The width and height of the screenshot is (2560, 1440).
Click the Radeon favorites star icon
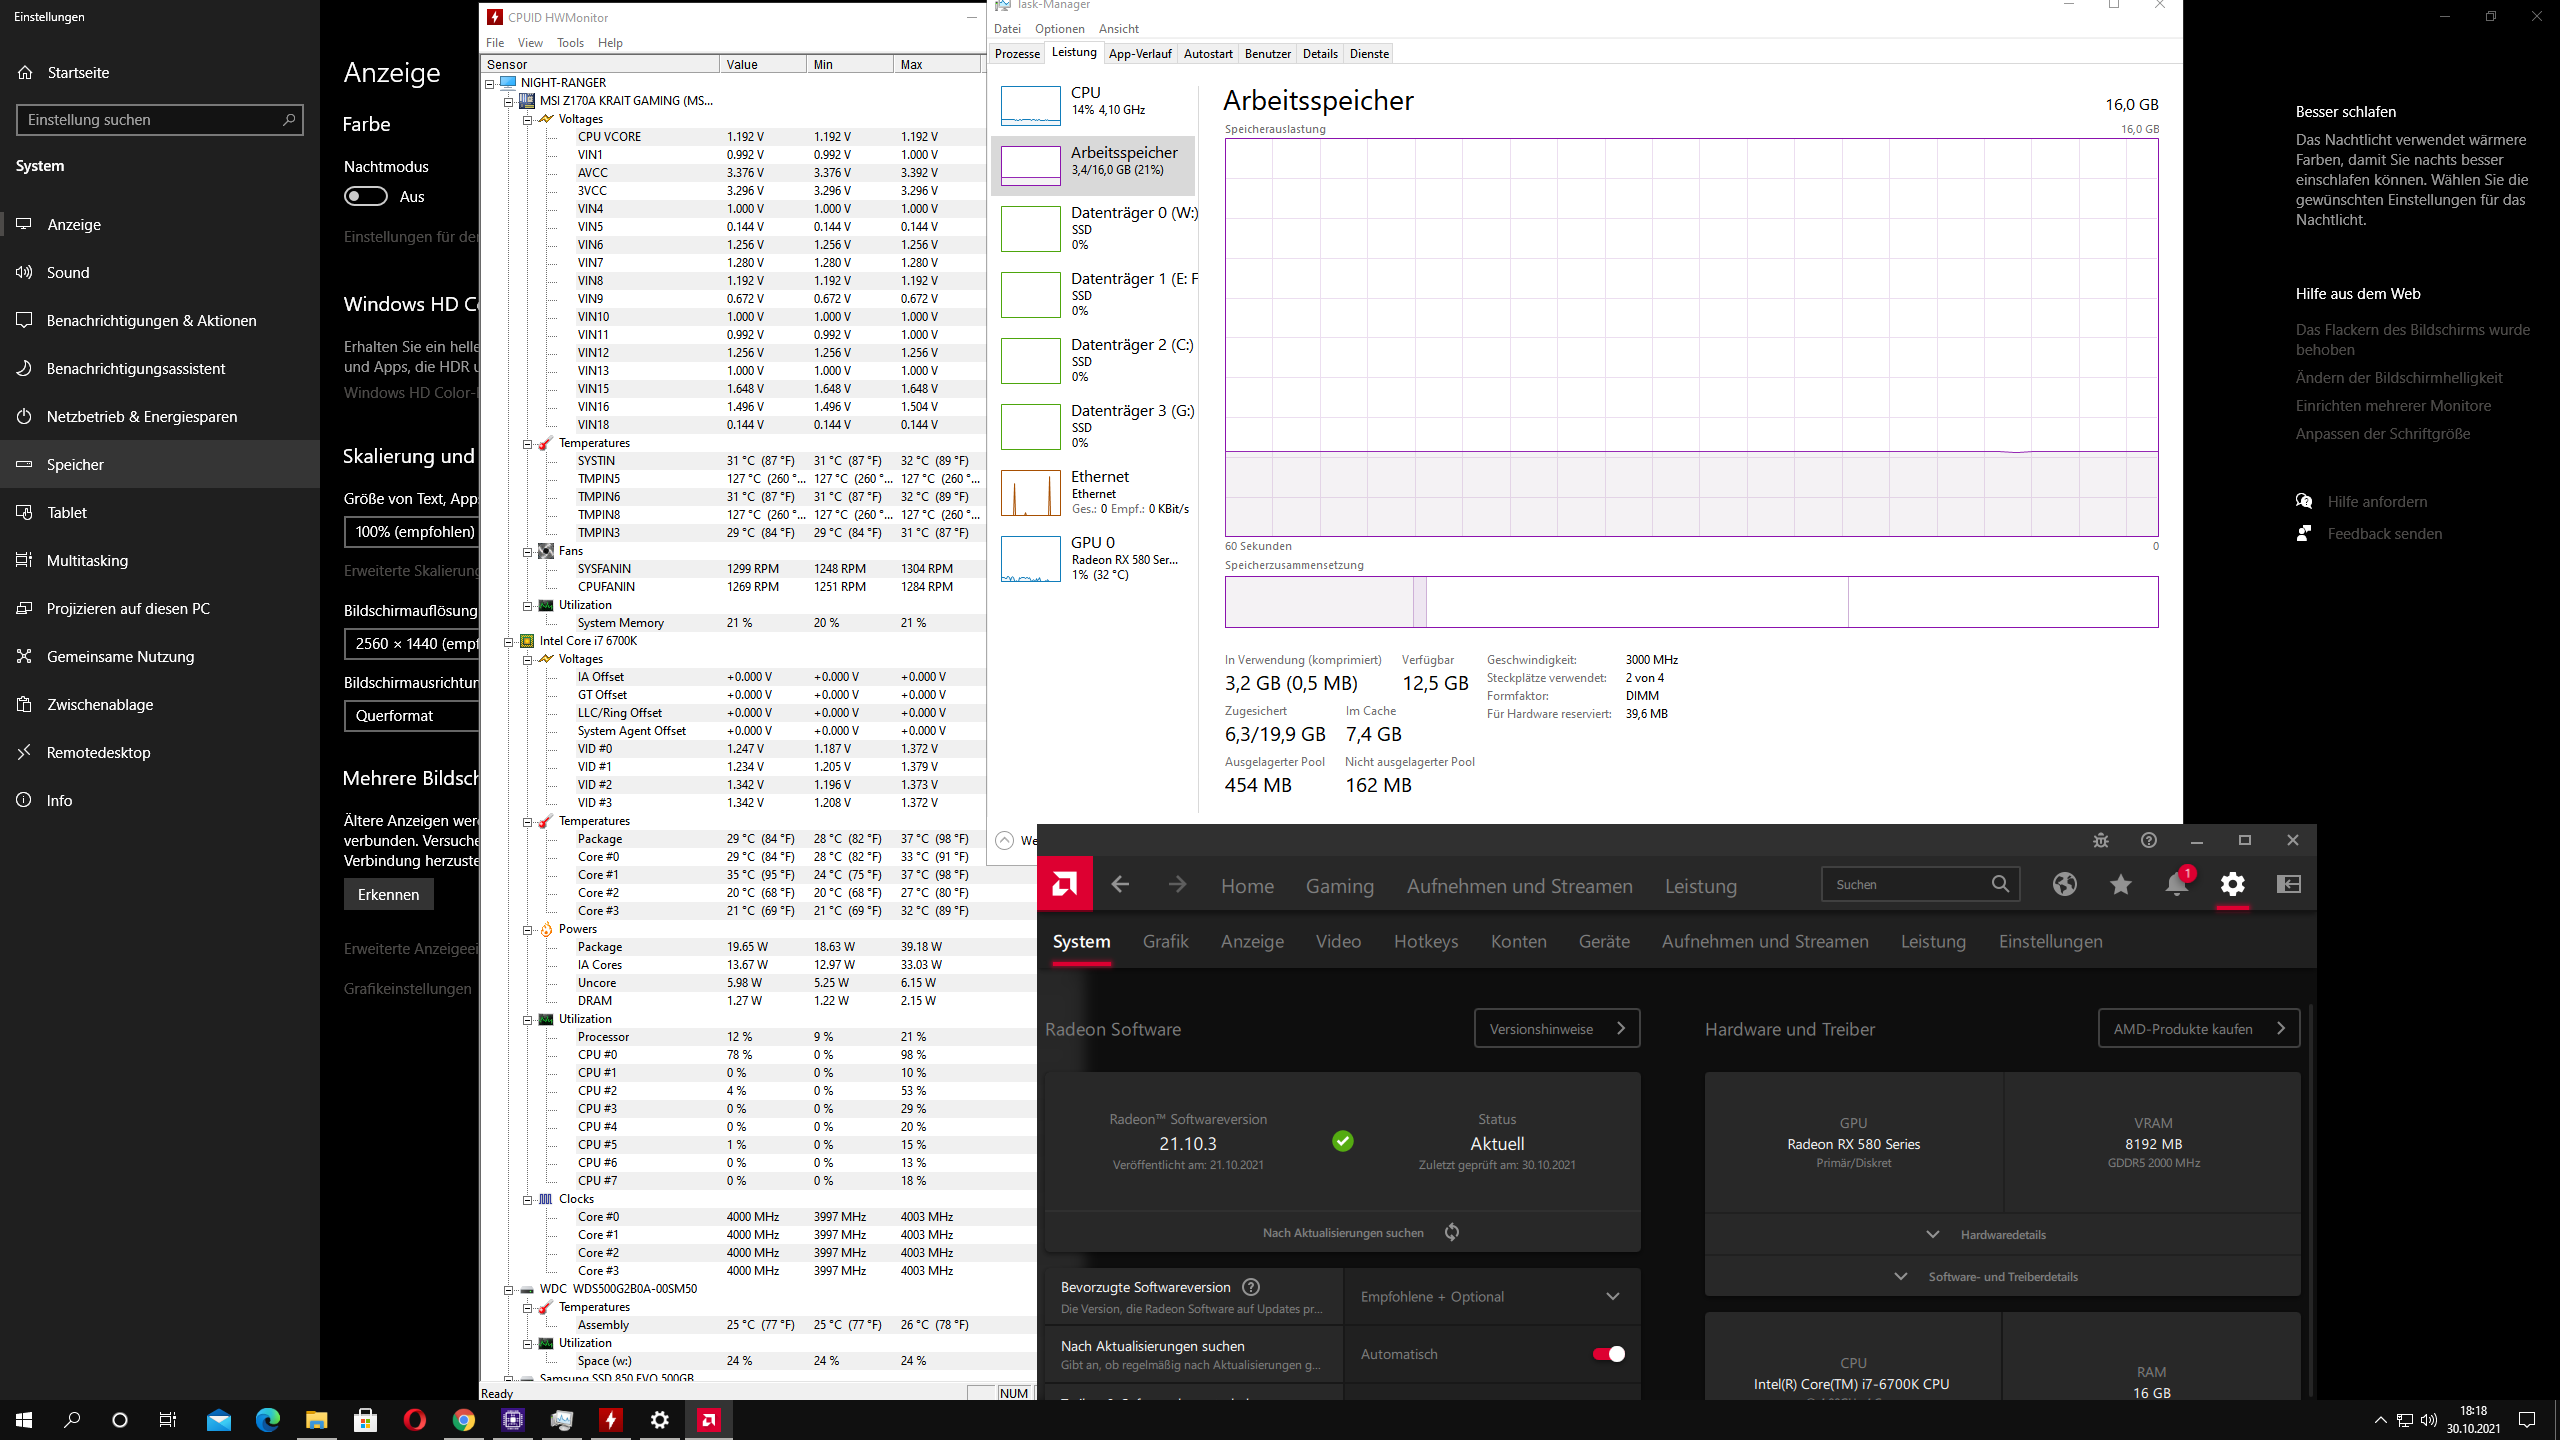click(2120, 884)
